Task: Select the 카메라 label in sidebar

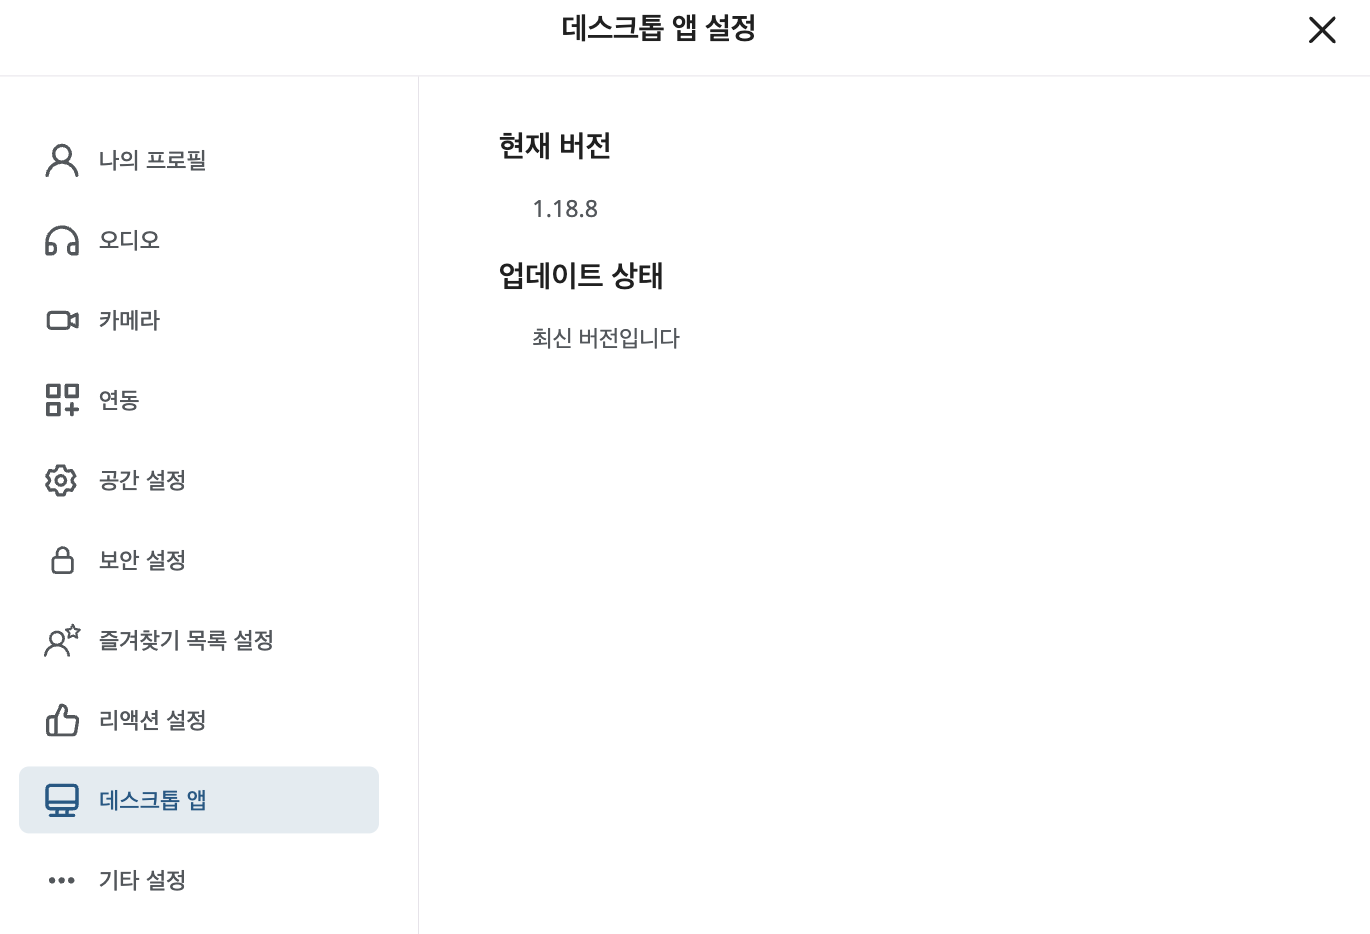Action: tap(129, 320)
